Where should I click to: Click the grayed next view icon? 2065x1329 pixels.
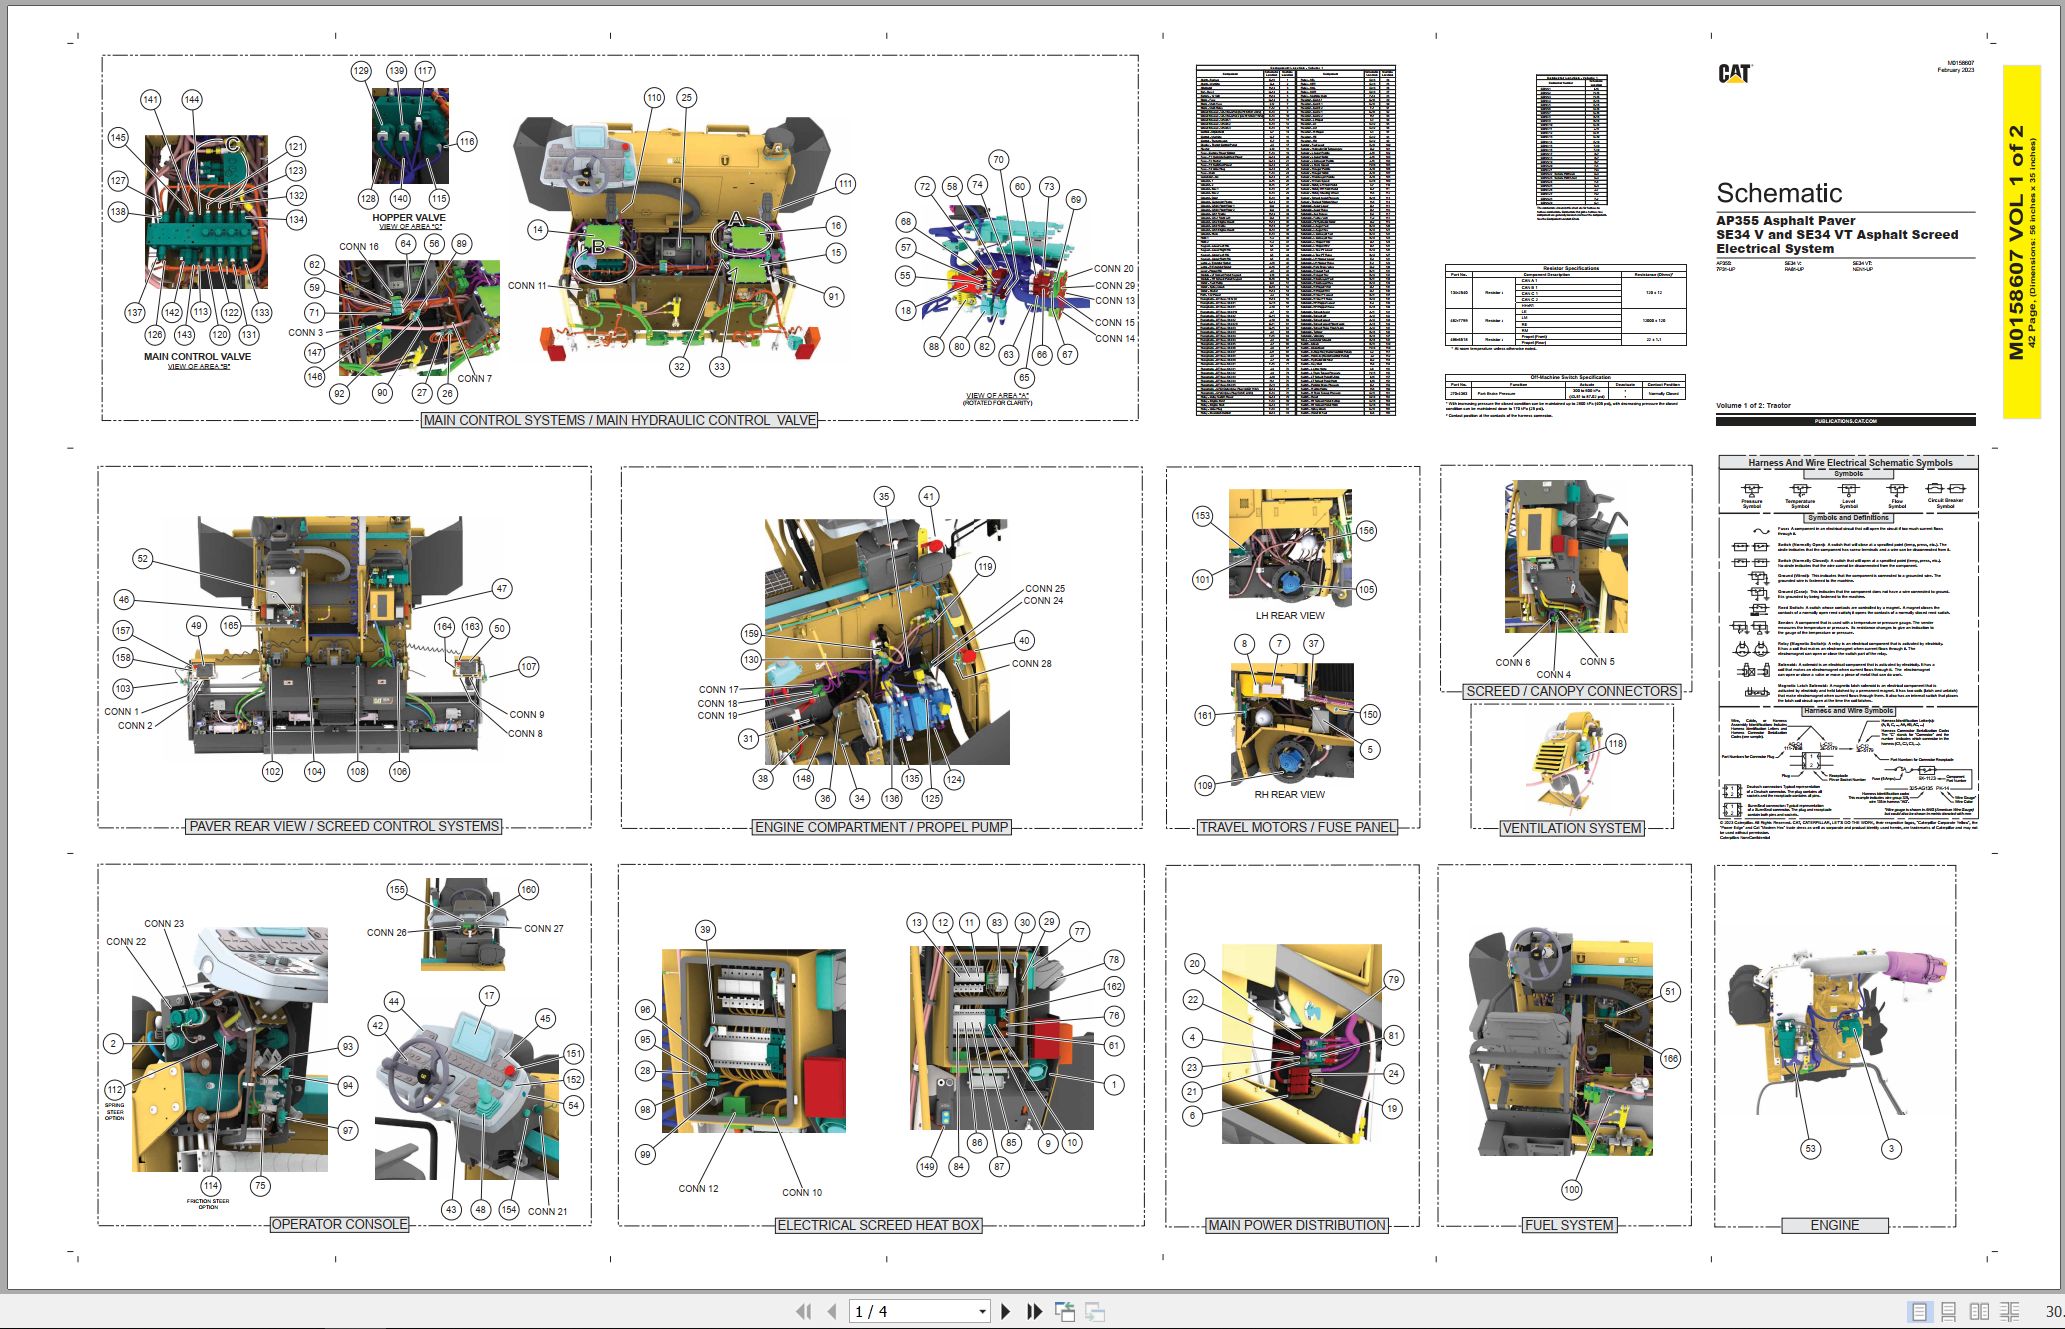tap(1095, 1311)
